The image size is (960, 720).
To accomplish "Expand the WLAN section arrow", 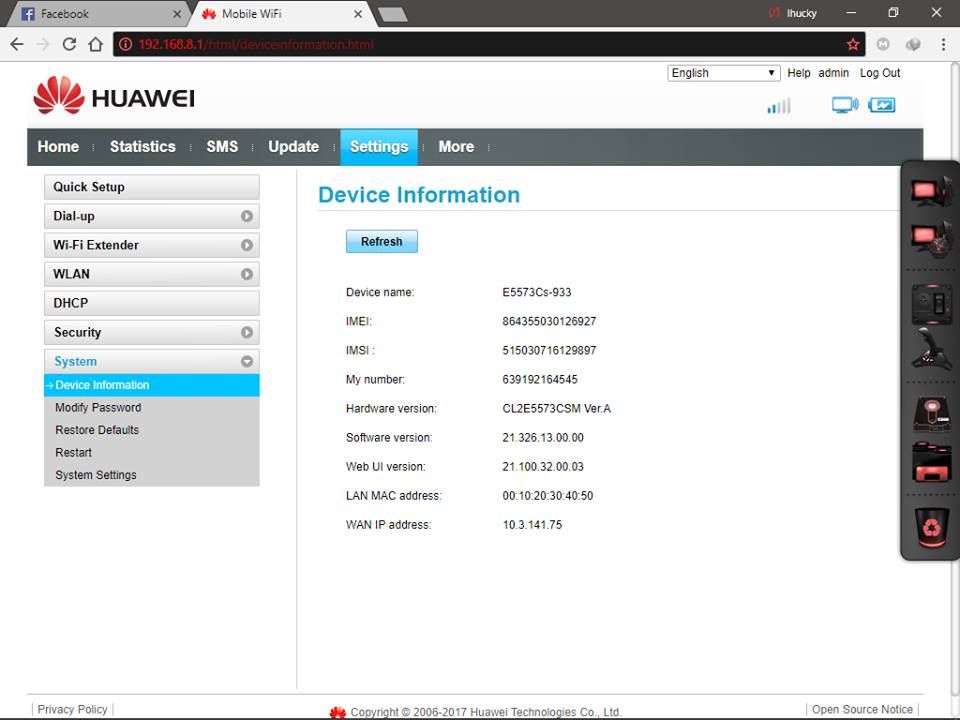I will tap(247, 274).
